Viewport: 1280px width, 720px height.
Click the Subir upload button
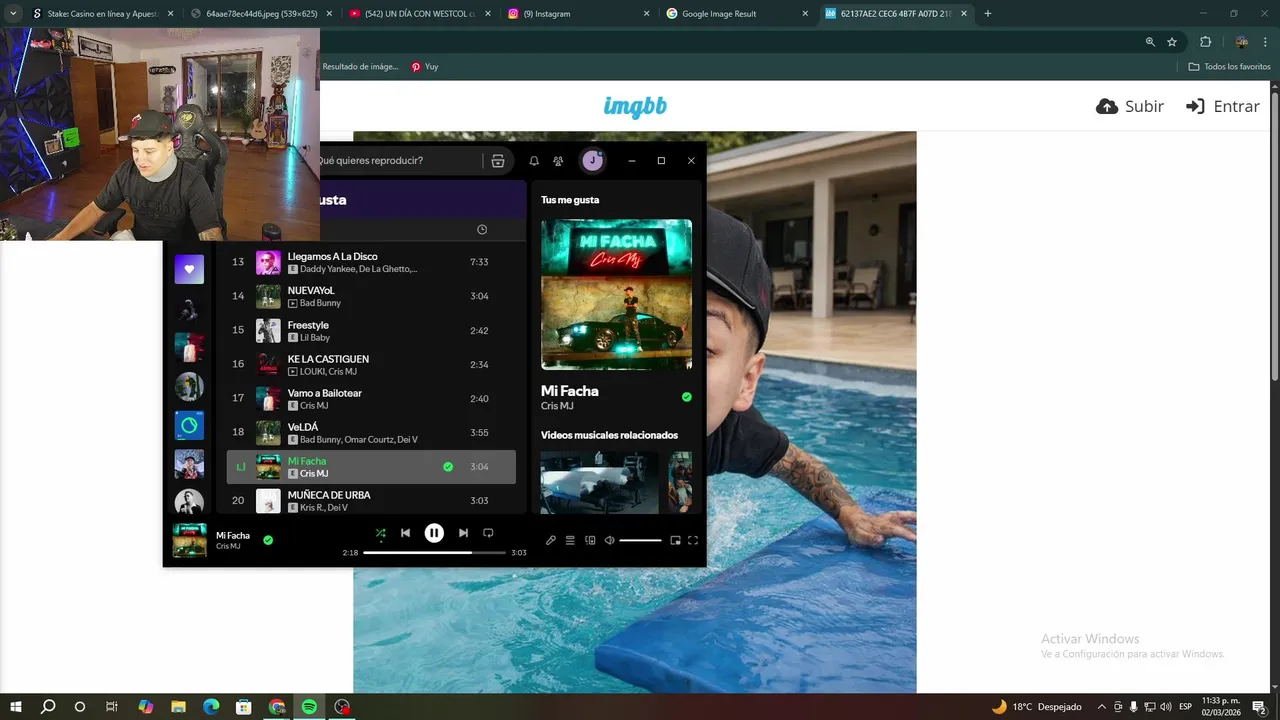point(1130,106)
